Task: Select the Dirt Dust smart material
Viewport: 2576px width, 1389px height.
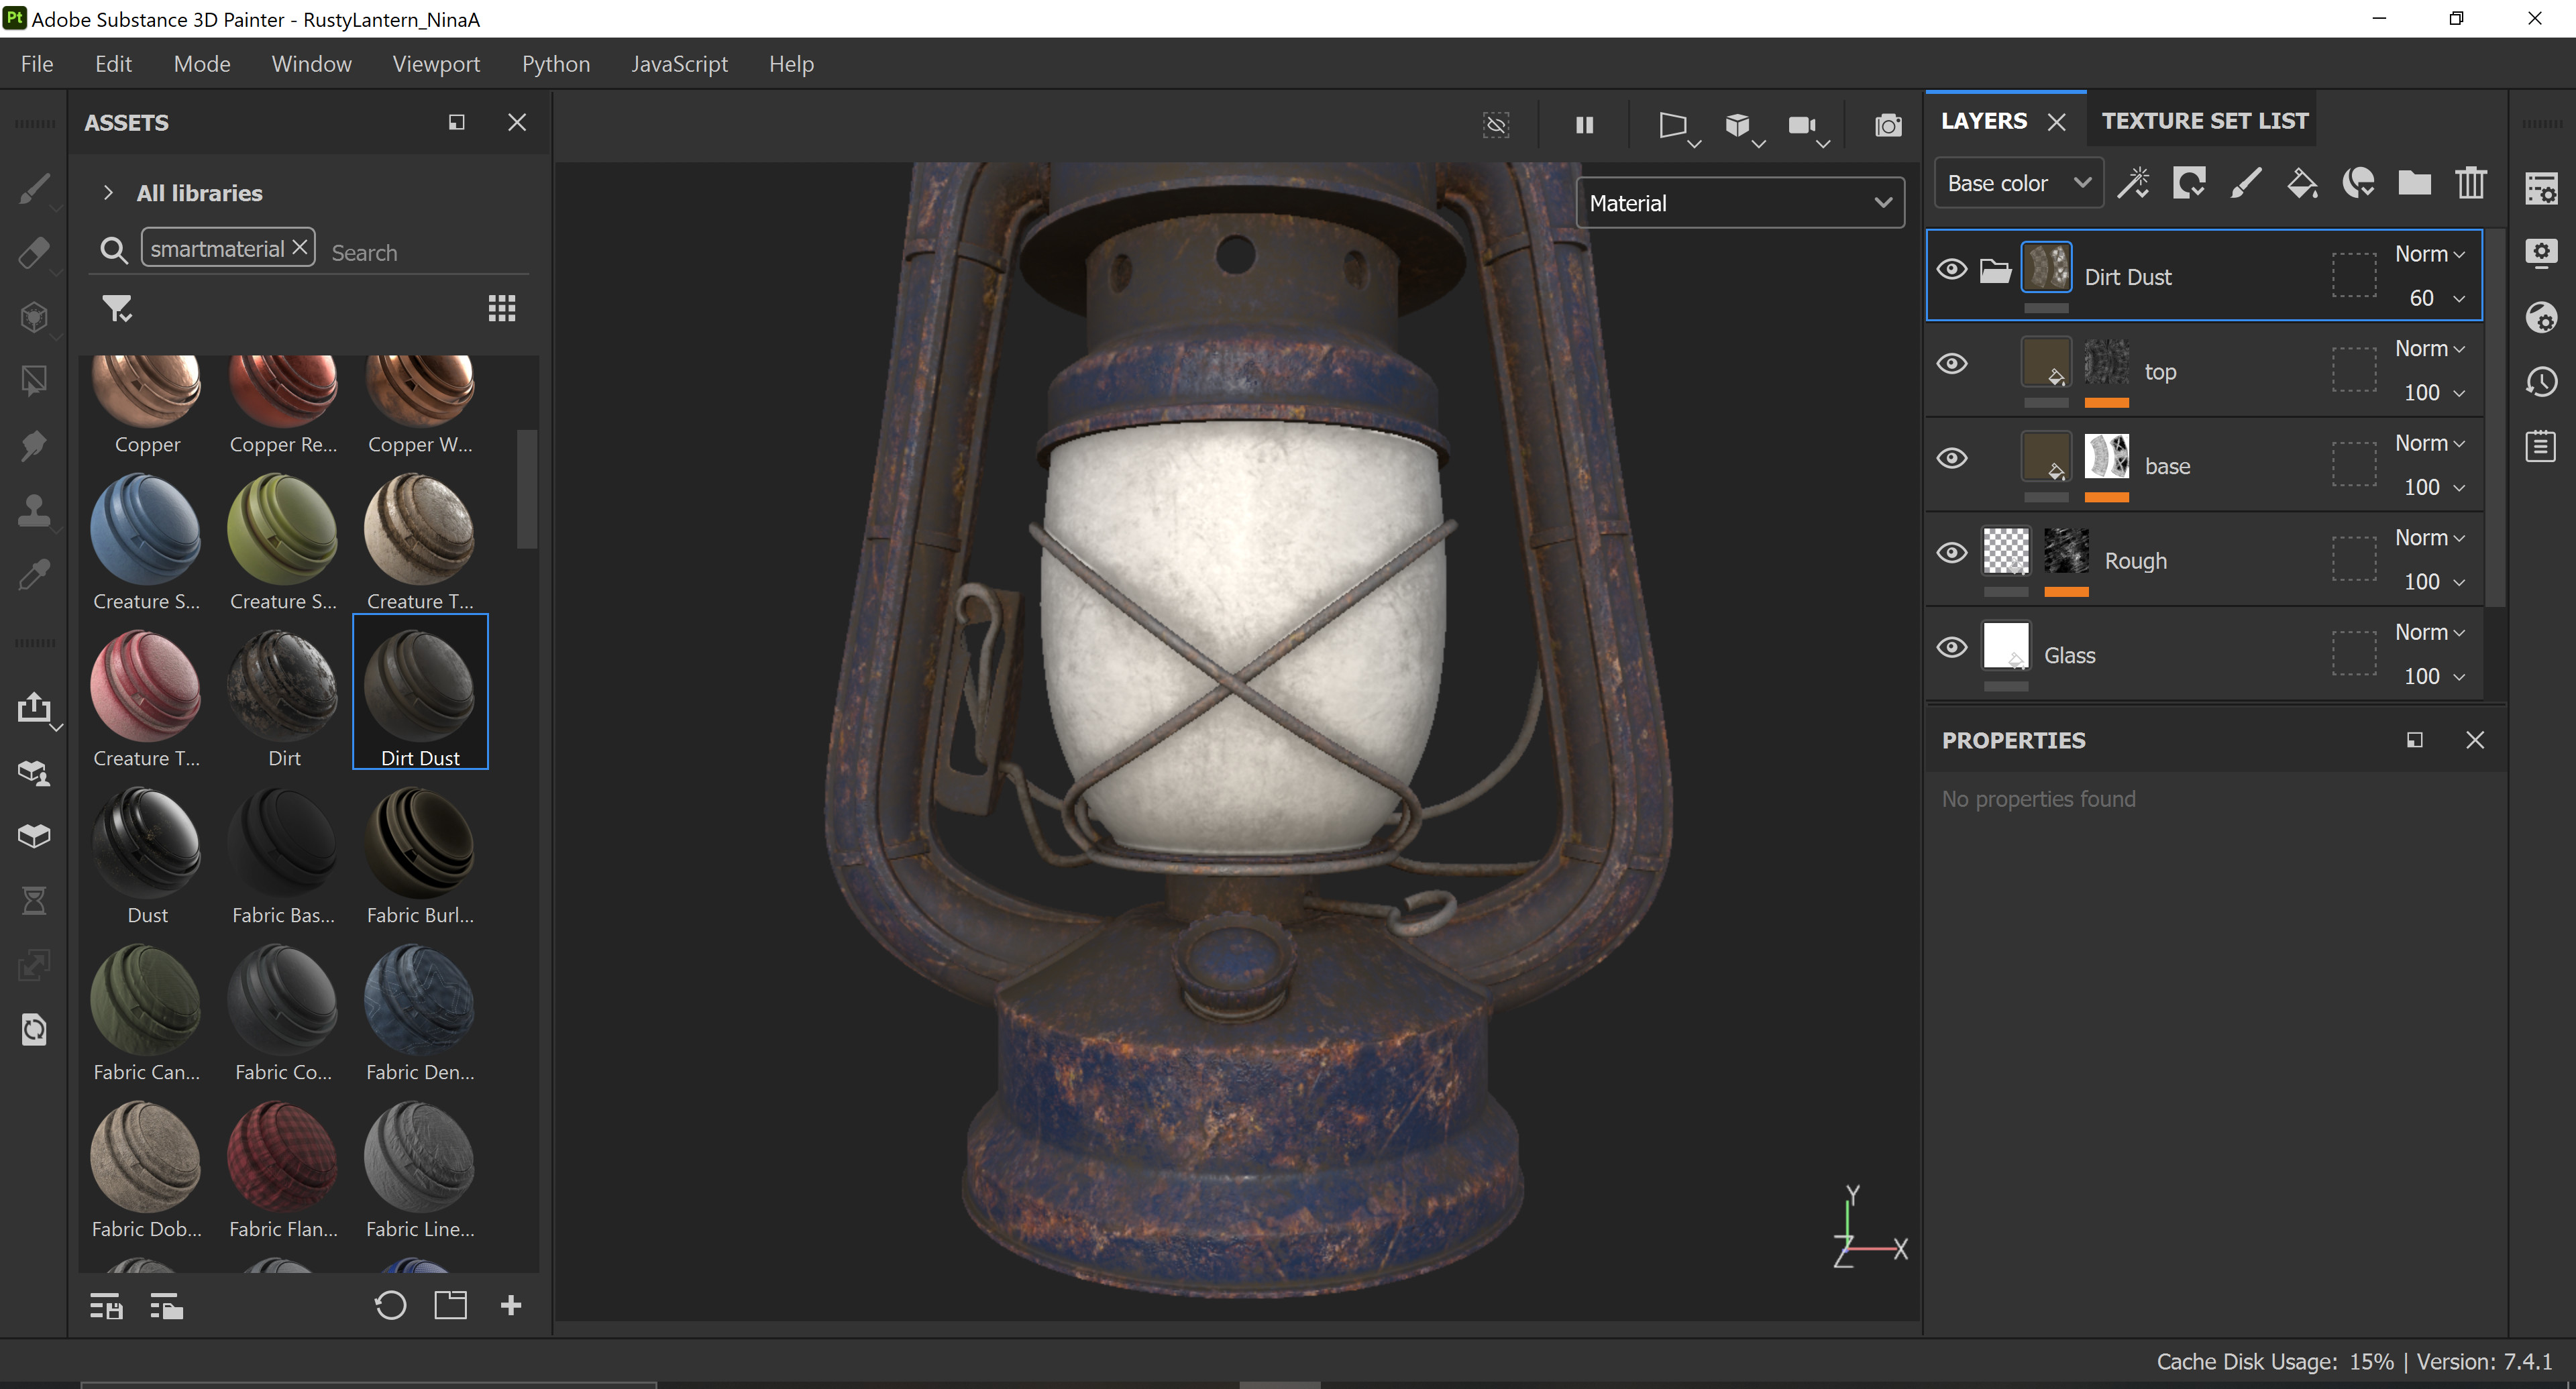Action: click(x=420, y=691)
